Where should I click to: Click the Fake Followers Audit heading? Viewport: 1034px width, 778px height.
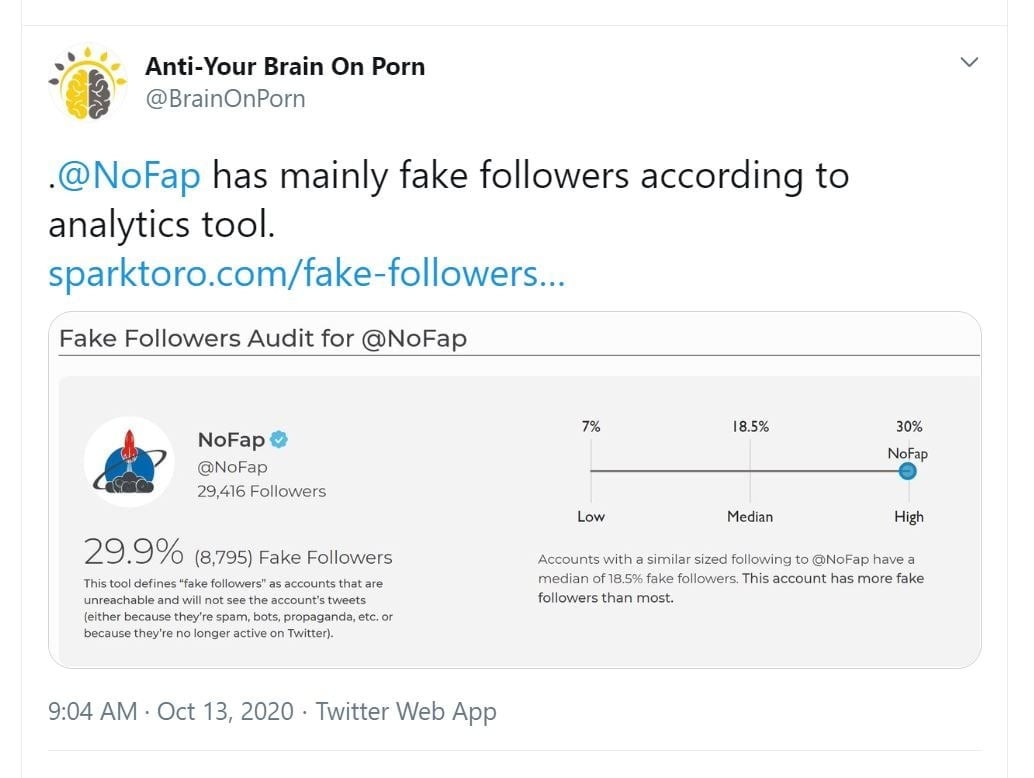(263, 338)
